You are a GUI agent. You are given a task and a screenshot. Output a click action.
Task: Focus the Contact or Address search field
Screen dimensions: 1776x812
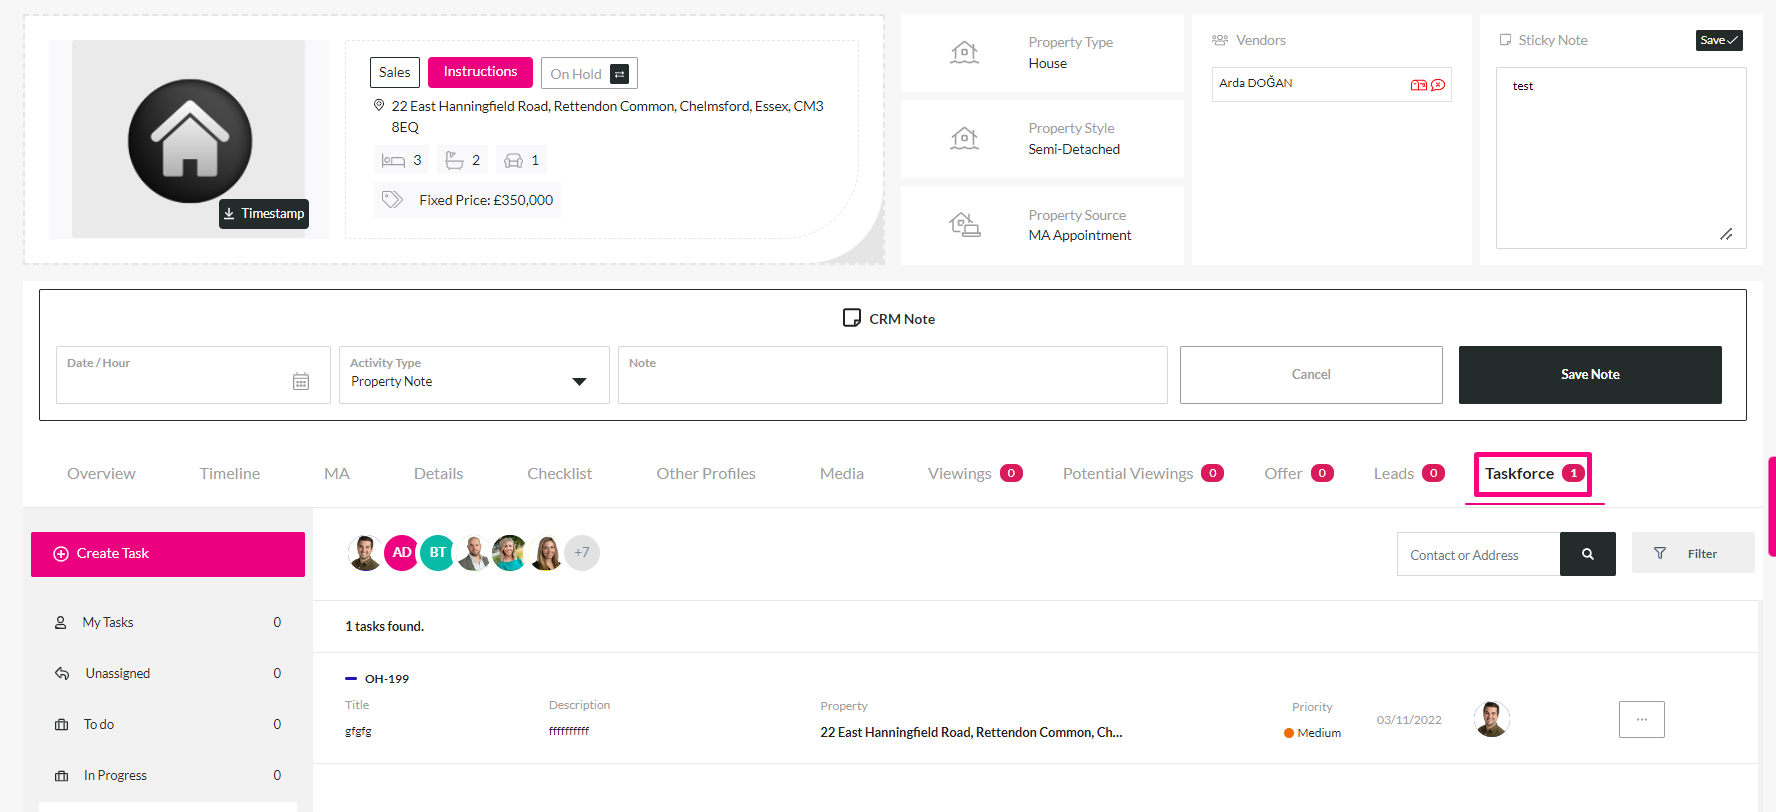[x=1478, y=554]
